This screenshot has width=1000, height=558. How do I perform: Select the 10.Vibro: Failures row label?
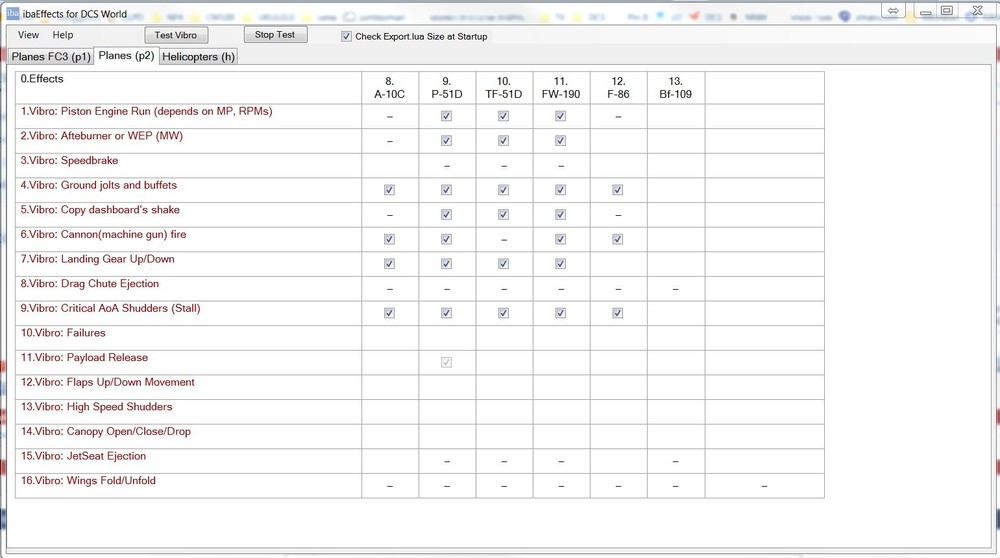(x=63, y=333)
